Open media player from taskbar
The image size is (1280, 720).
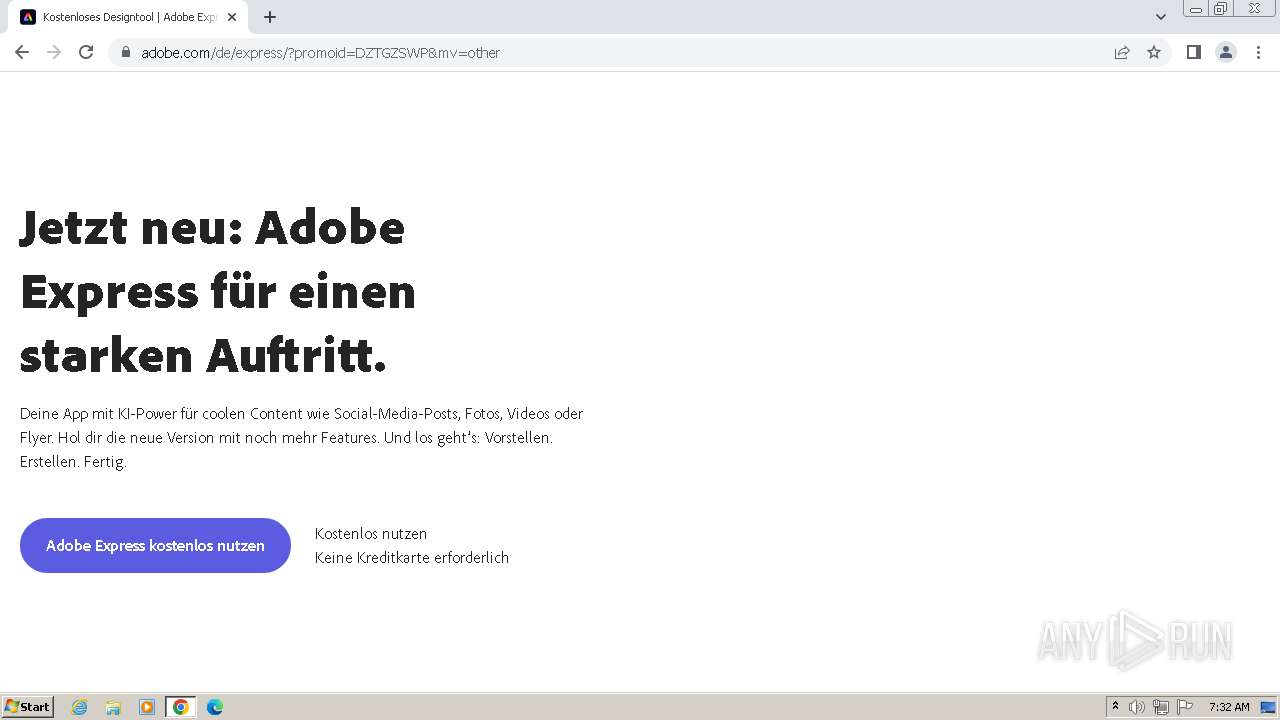pyautogui.click(x=147, y=707)
